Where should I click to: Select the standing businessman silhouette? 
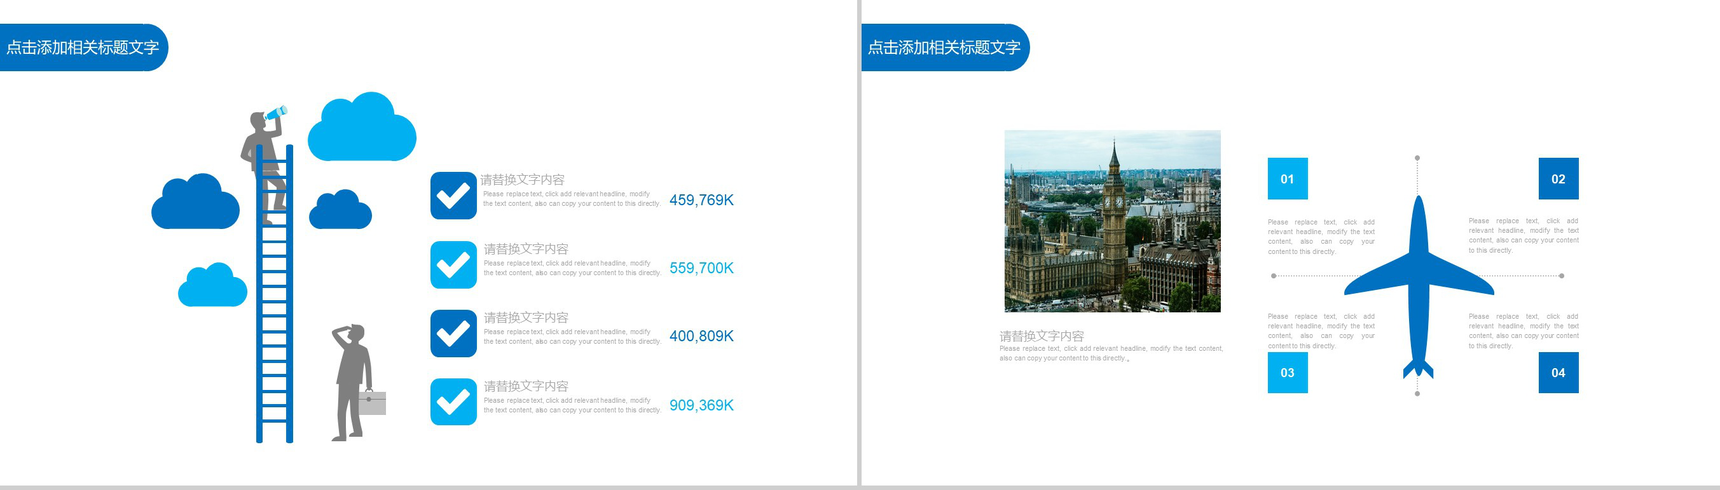point(351,382)
